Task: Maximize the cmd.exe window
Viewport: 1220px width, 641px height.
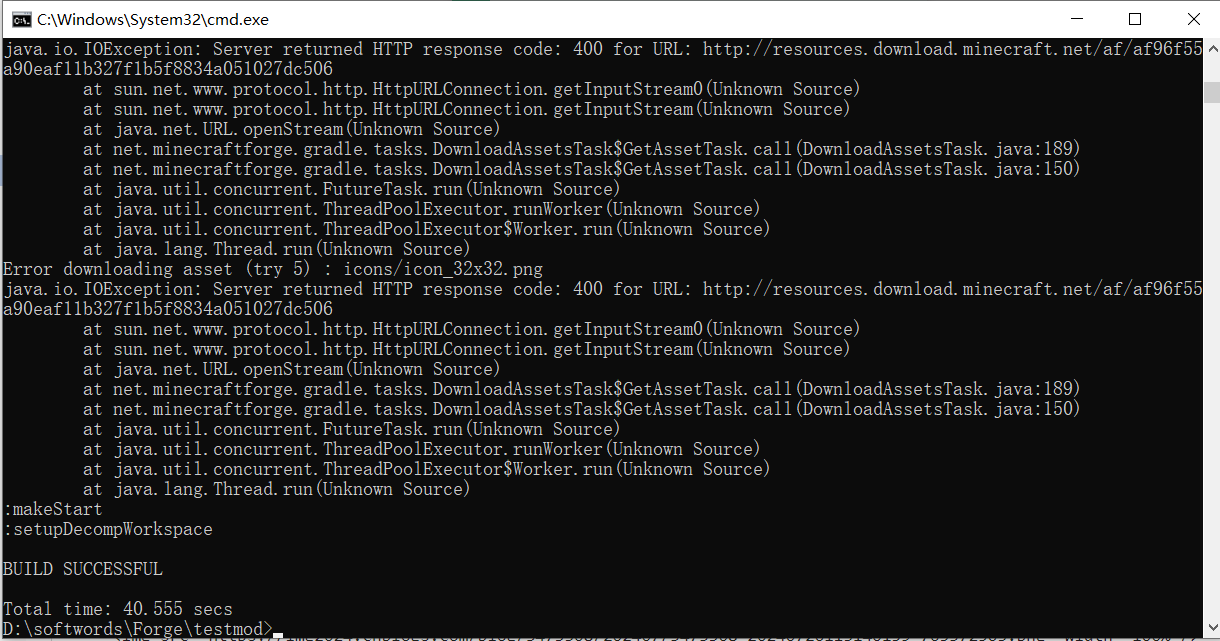Action: pyautogui.click(x=1134, y=19)
